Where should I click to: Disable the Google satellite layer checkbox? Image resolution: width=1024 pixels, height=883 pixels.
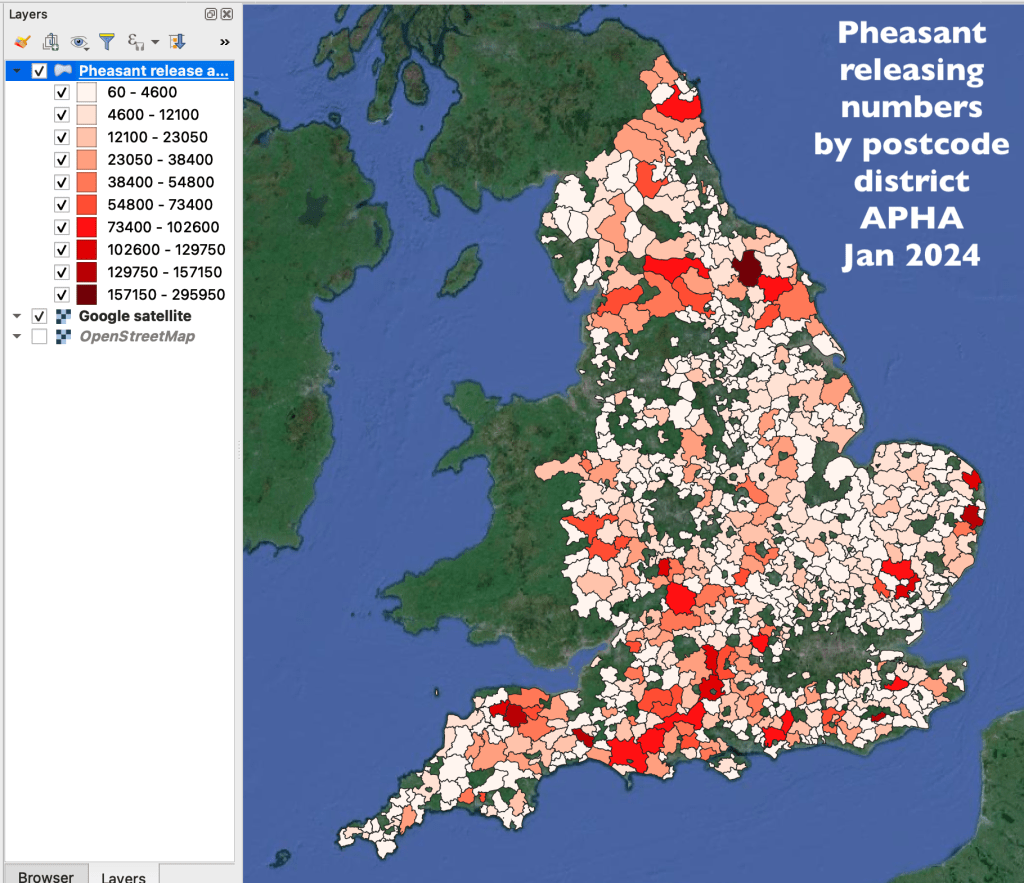click(40, 316)
